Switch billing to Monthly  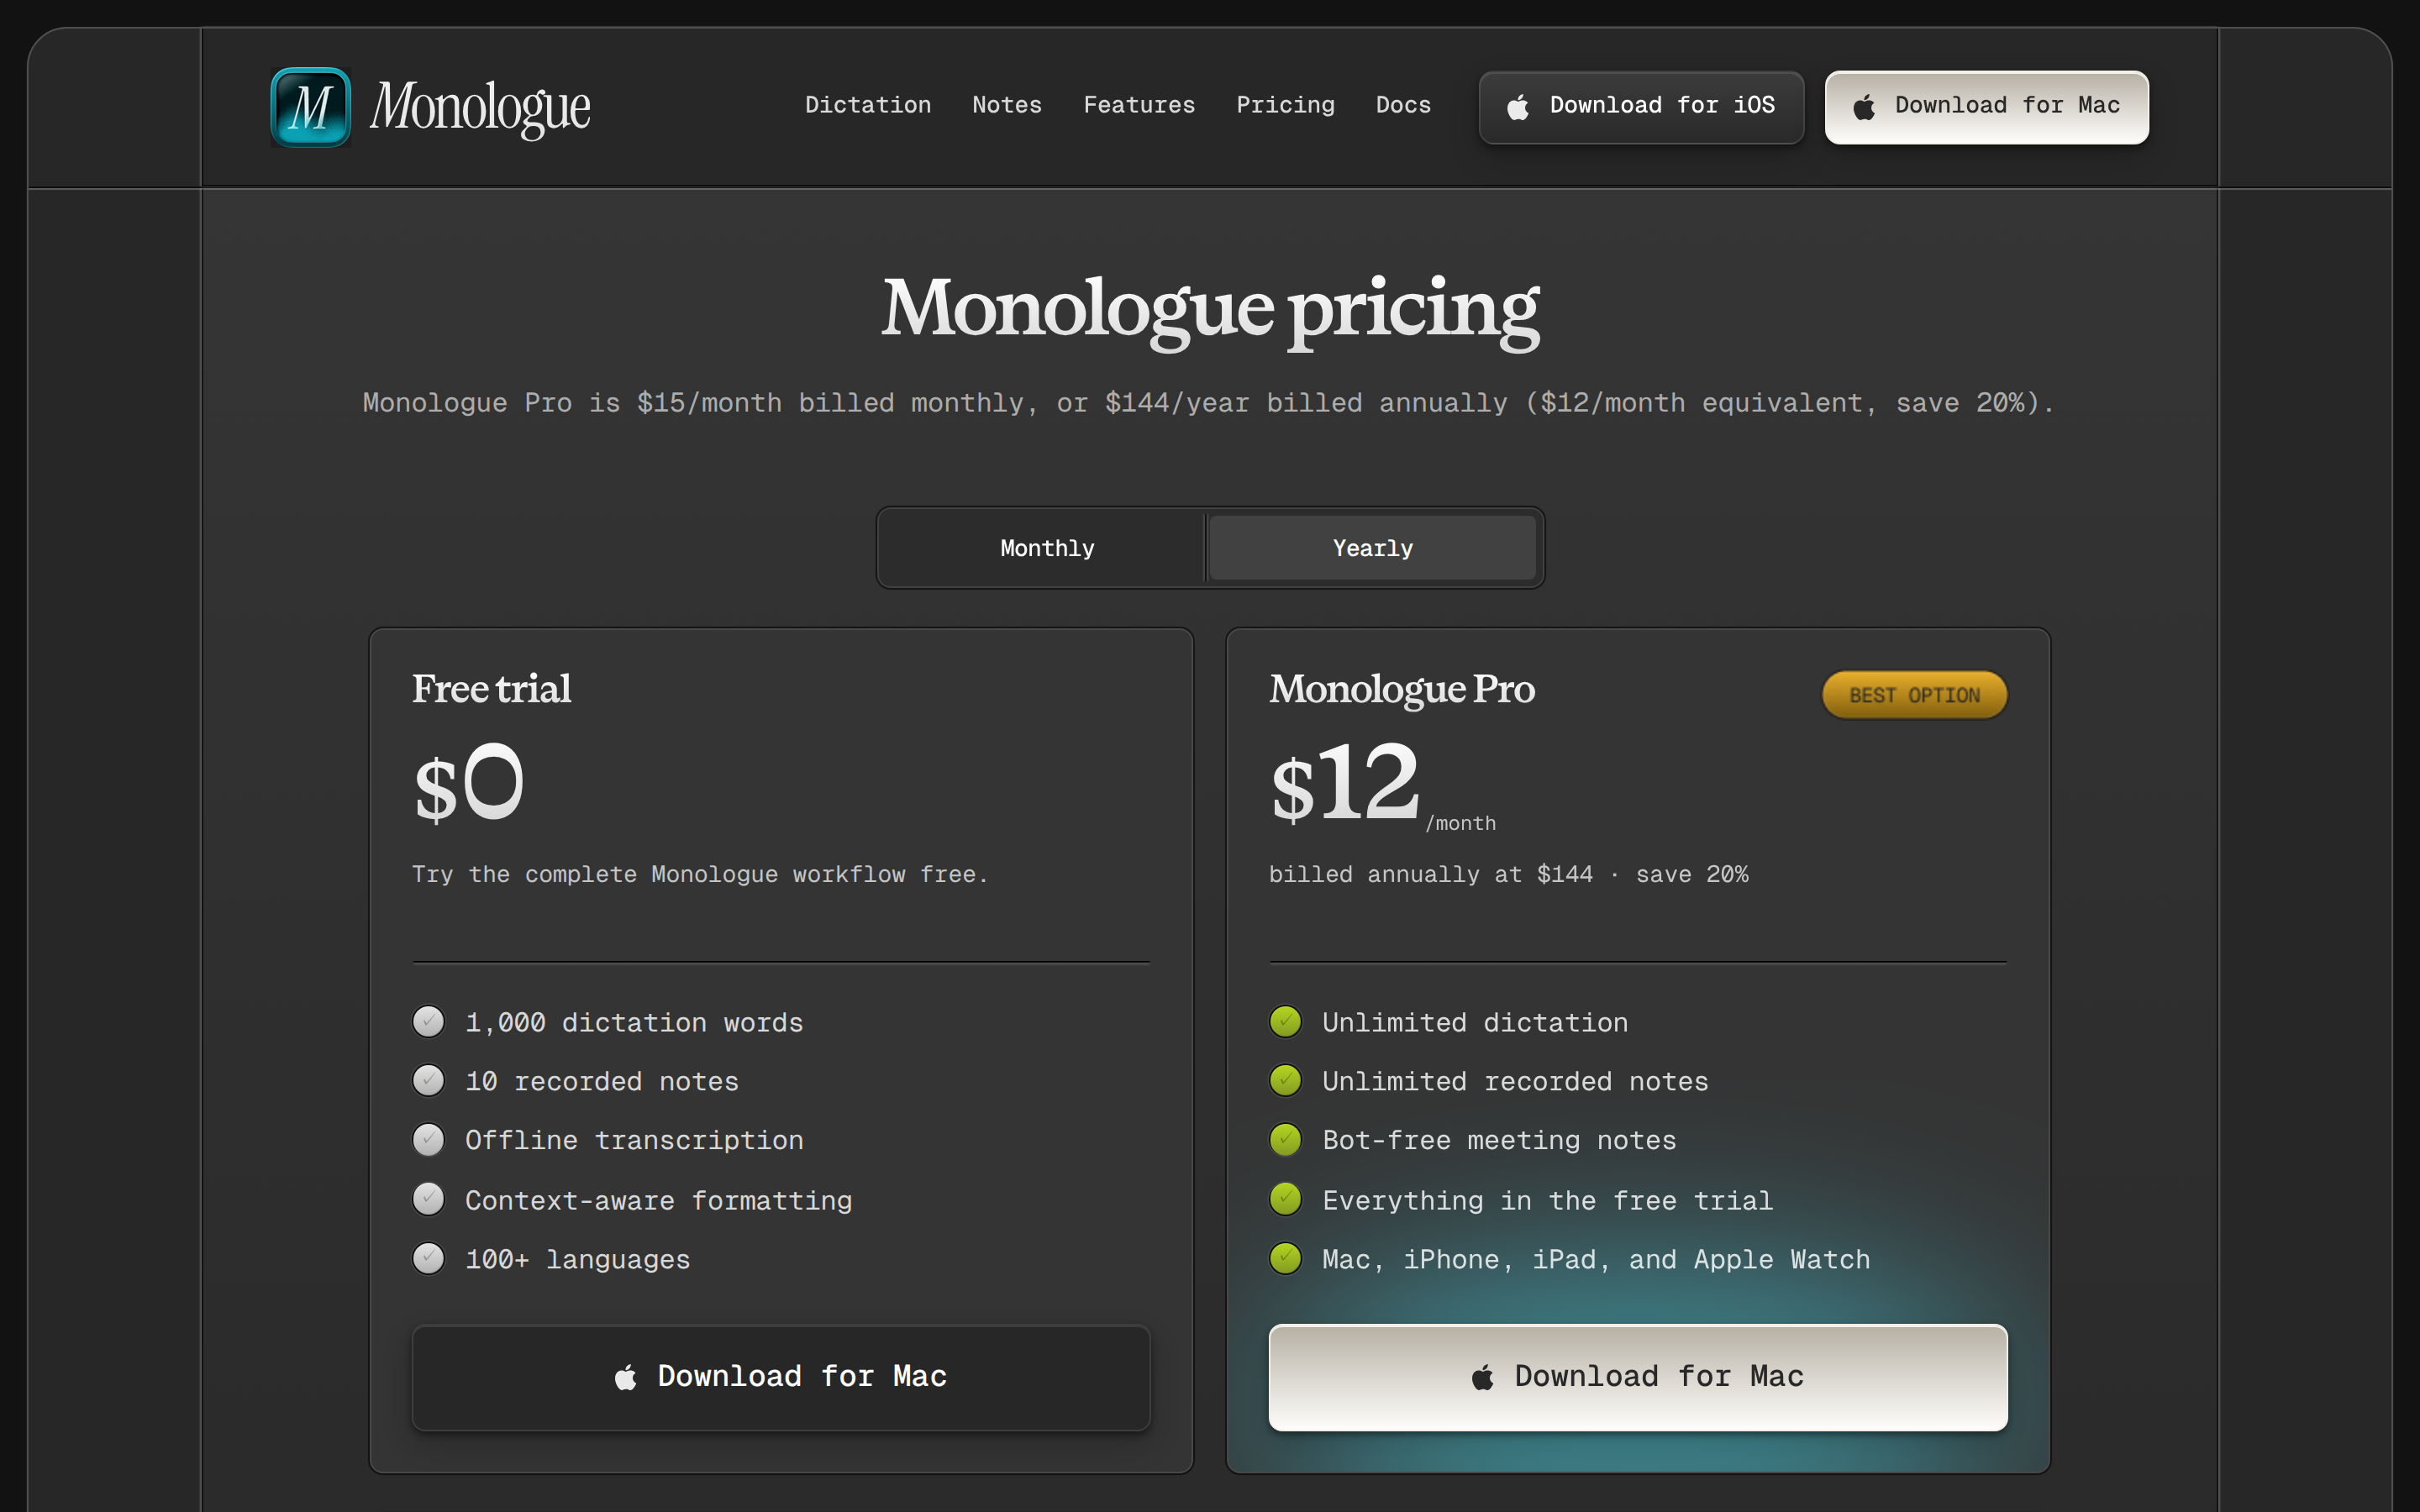(1046, 548)
